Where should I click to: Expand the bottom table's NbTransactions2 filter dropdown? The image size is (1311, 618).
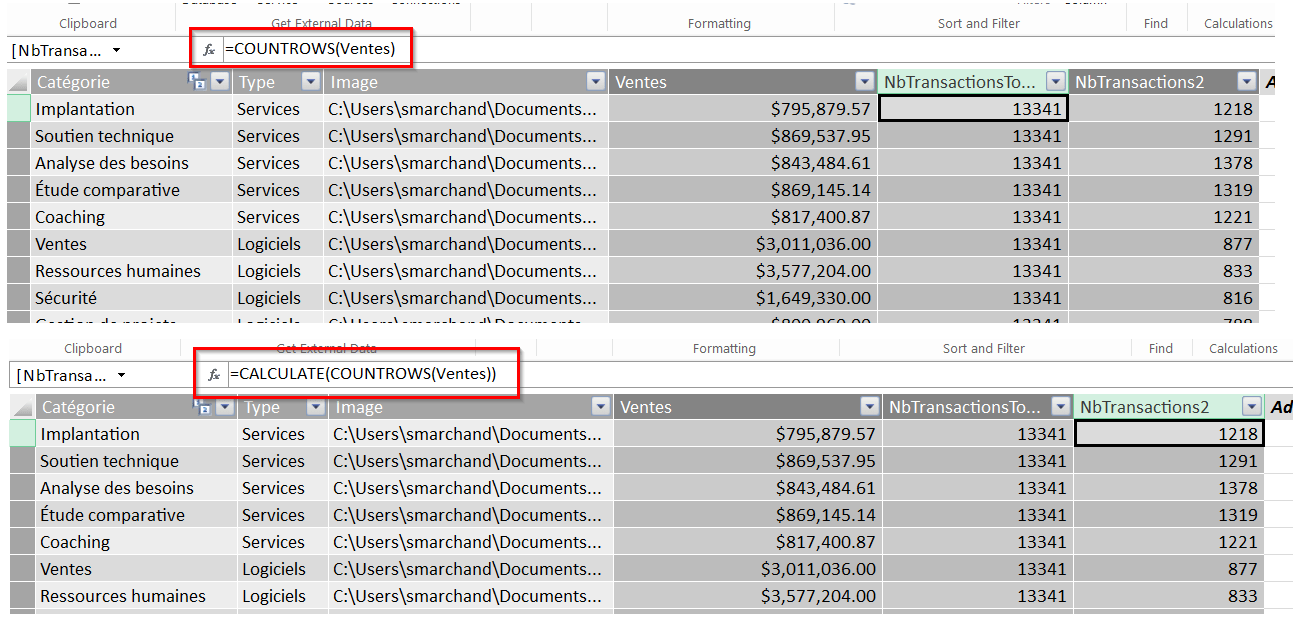tap(1251, 407)
